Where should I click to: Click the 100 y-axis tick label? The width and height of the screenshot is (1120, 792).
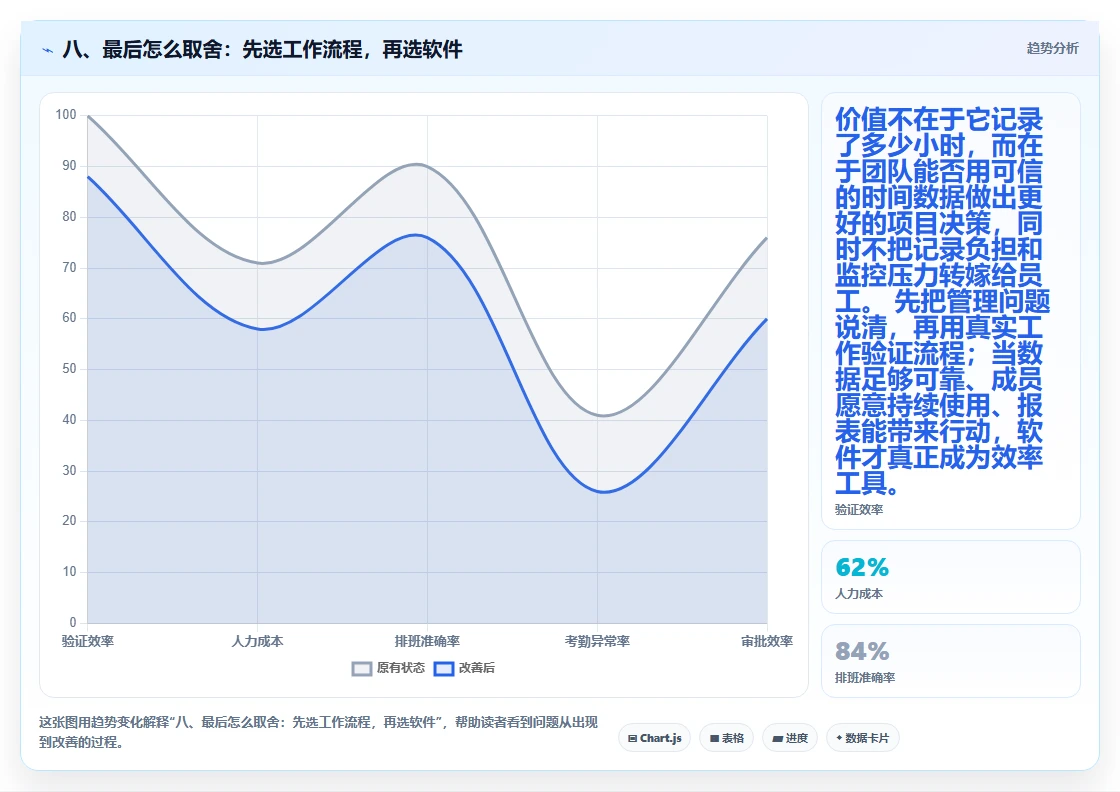66,115
